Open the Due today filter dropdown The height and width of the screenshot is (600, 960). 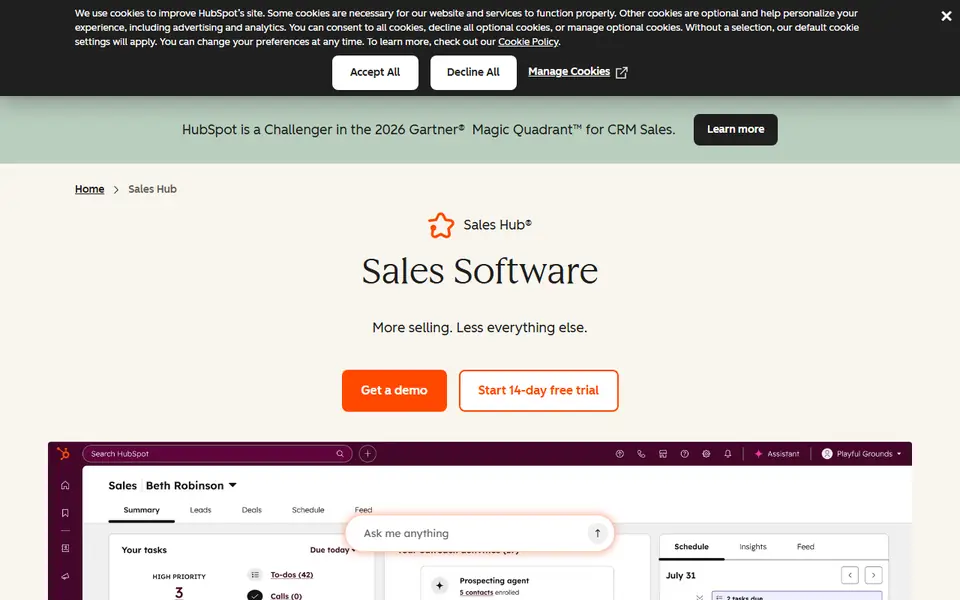[x=332, y=550]
